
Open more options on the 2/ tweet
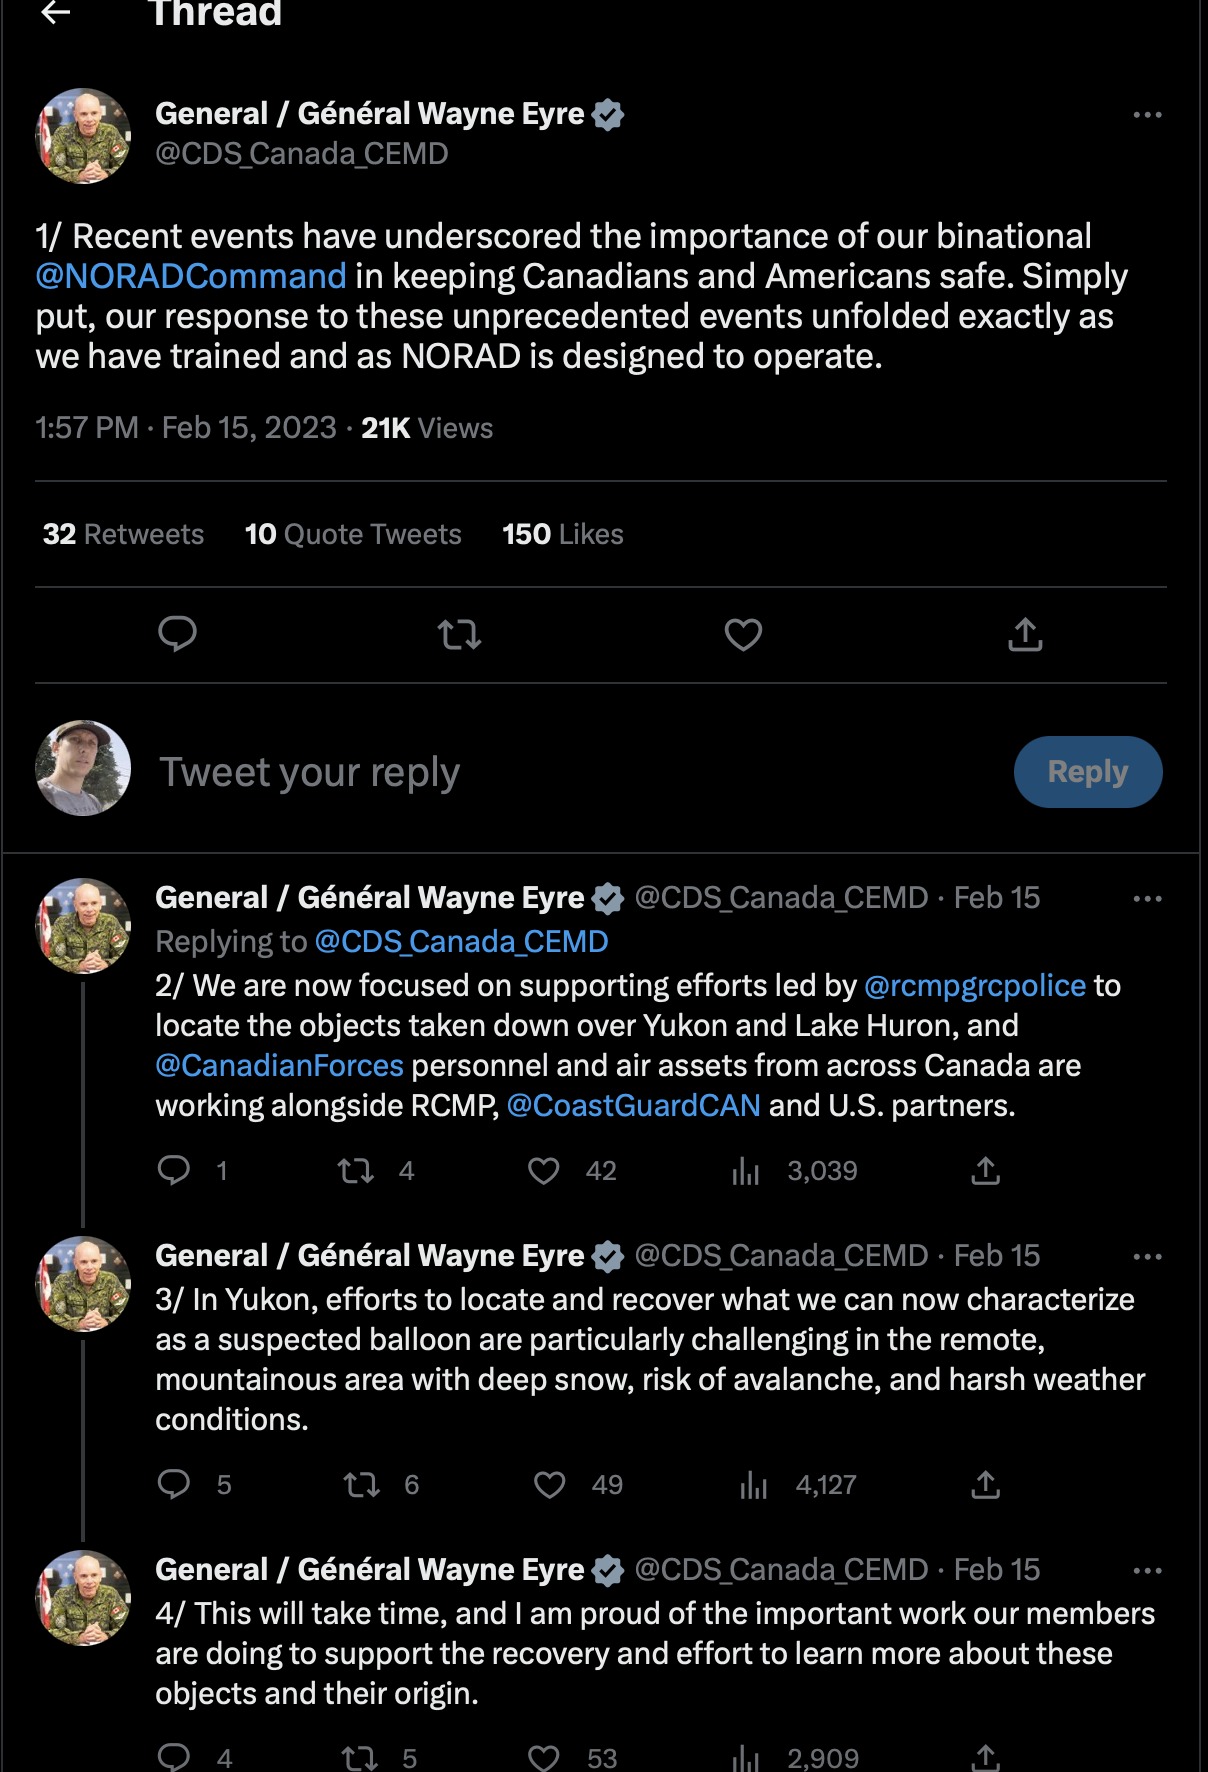click(x=1147, y=899)
